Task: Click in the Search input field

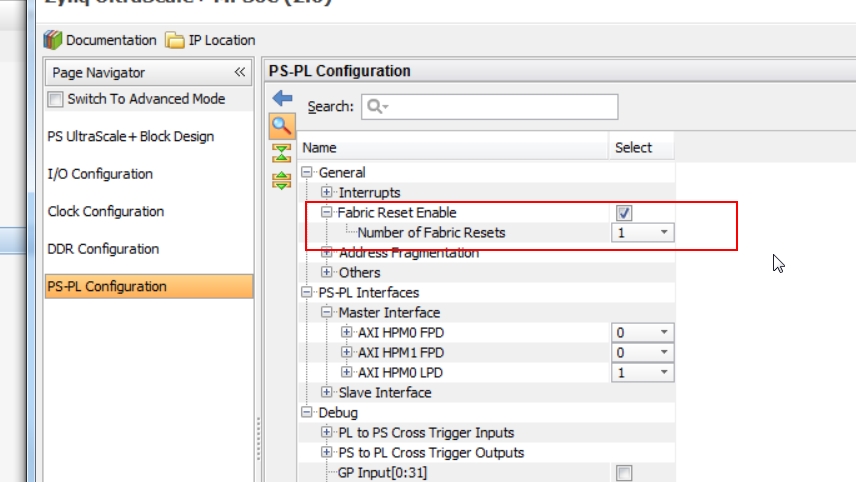Action: [x=500, y=107]
